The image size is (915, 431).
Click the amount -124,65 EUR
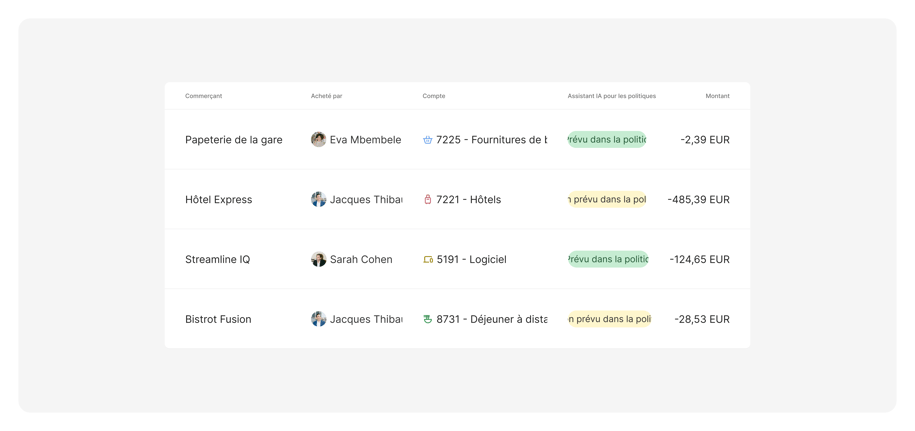click(x=700, y=260)
